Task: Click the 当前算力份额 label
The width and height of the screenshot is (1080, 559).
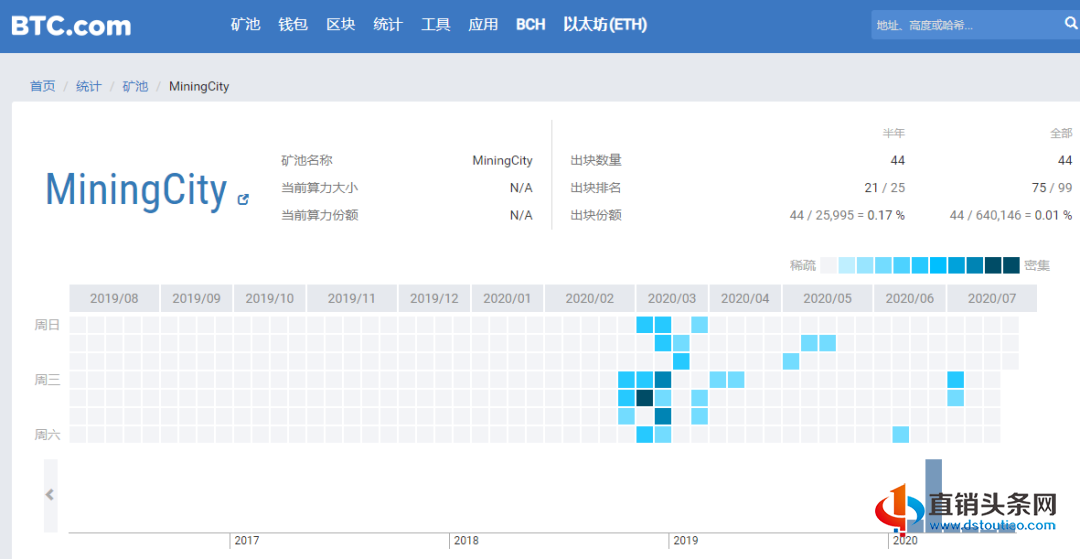Action: pyautogui.click(x=320, y=215)
